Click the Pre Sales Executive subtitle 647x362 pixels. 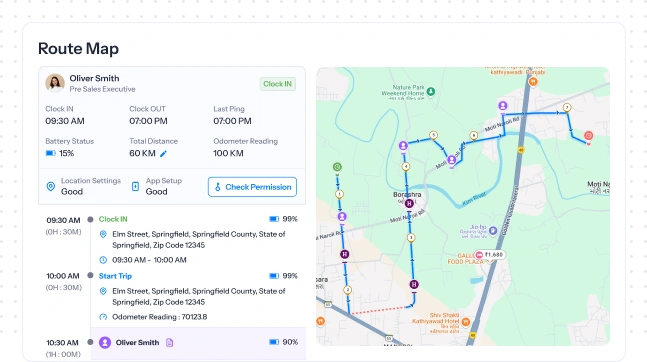pos(102,89)
